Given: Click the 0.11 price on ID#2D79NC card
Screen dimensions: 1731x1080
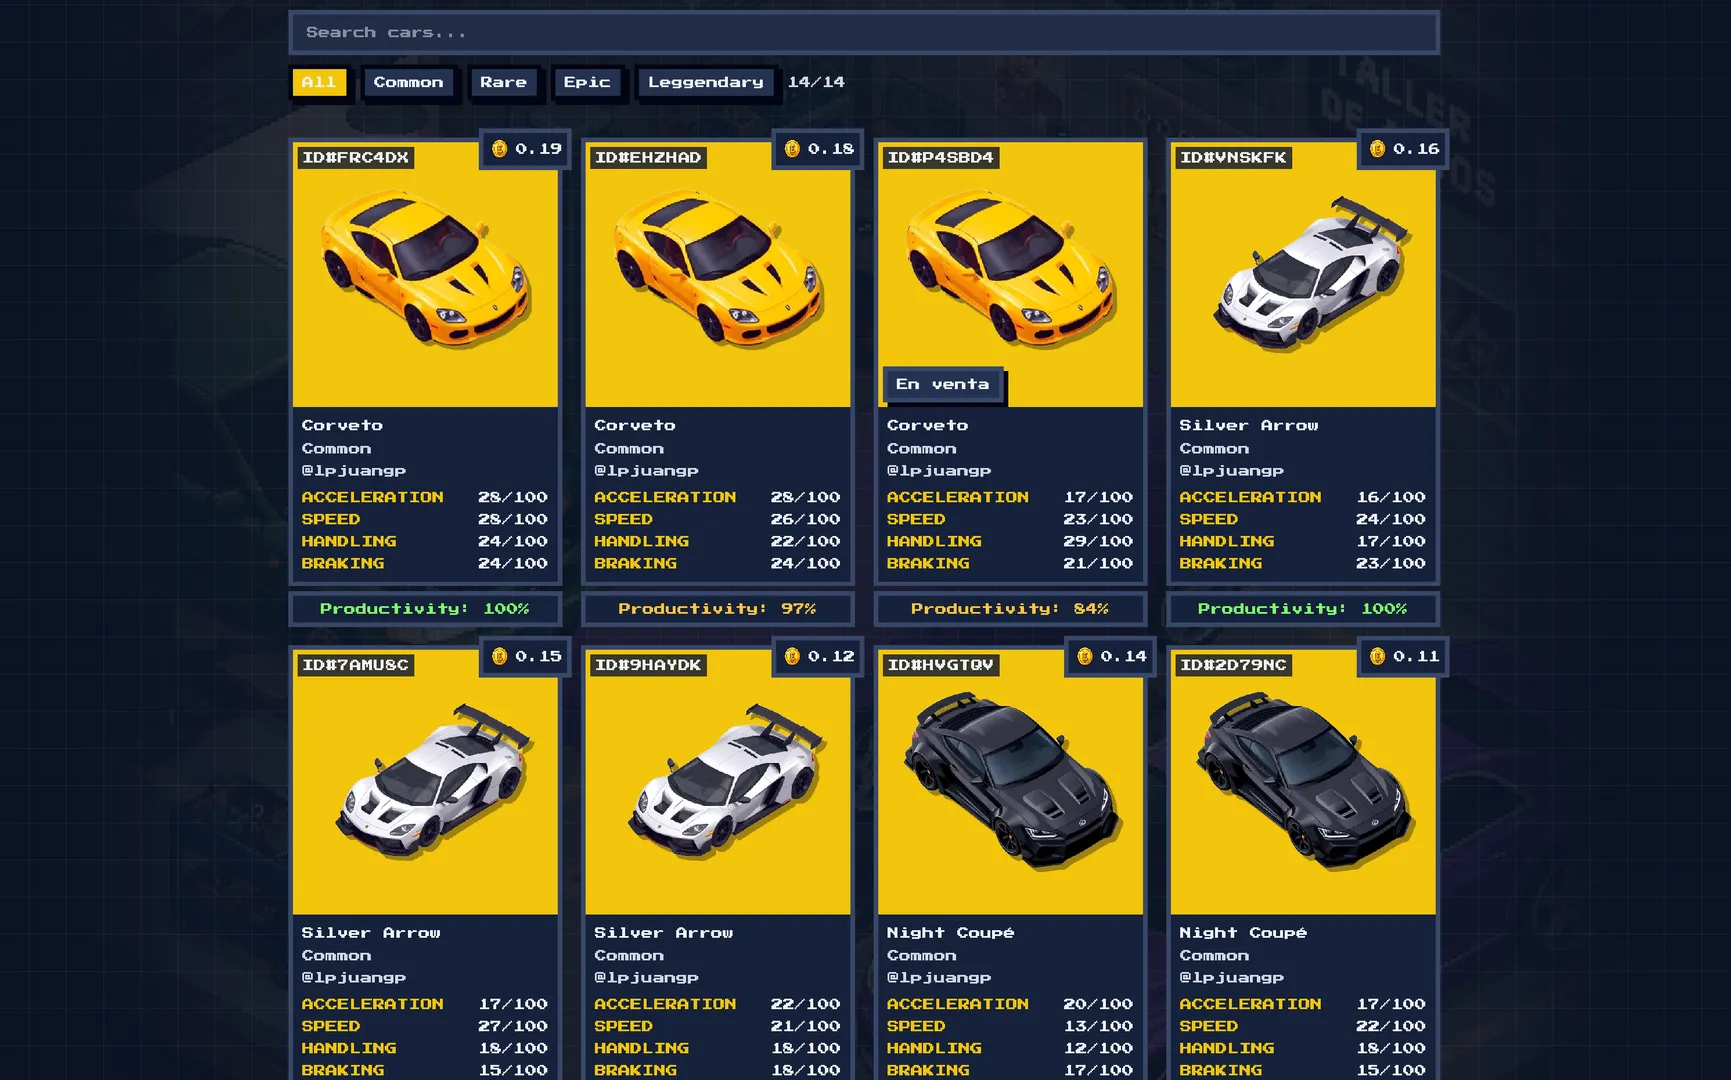Looking at the screenshot, I should click(1416, 656).
